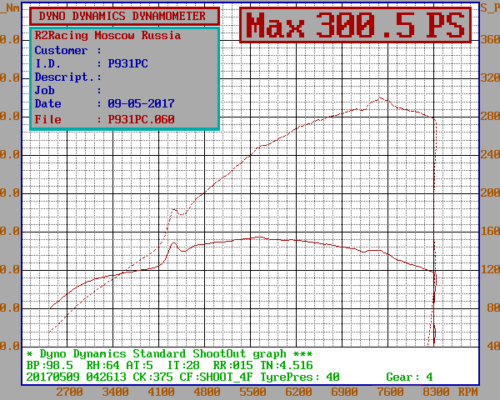Click the 'RPM' axis unit label
Viewport: 500px width, 400px height.
[468, 392]
